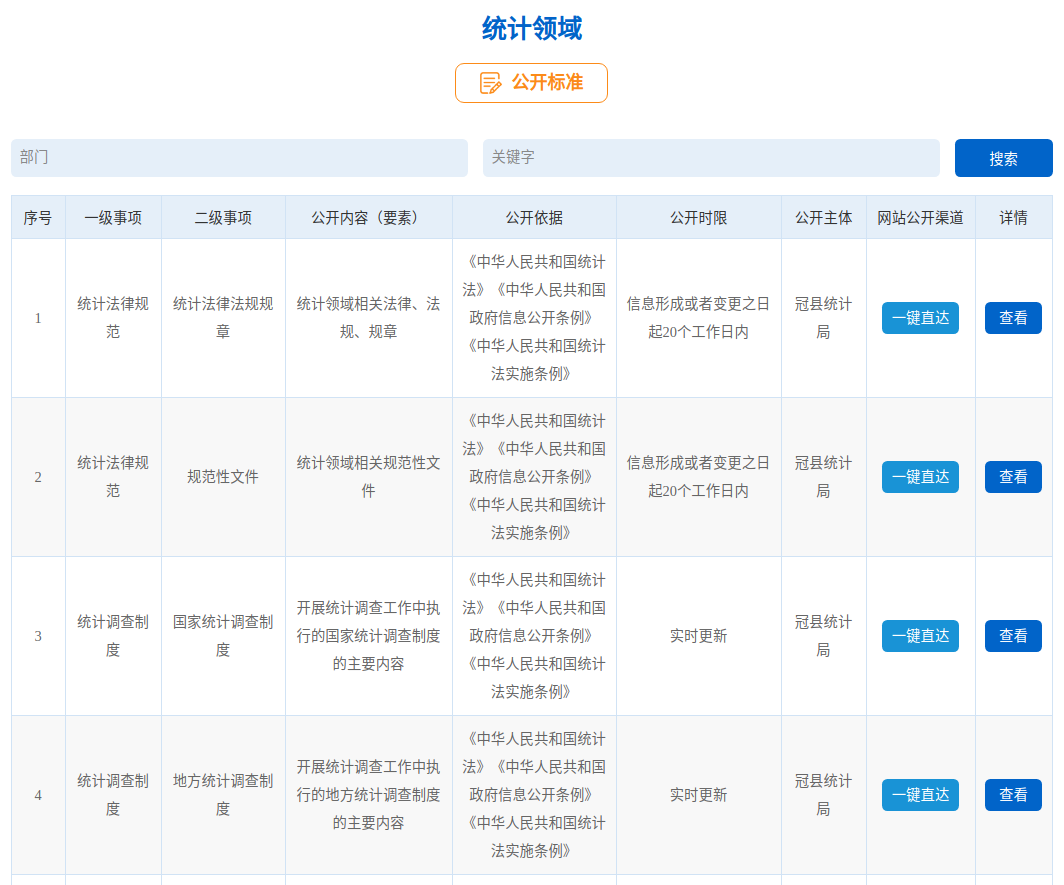Click the 序号 column header
This screenshot has width=1064, height=885.
point(38,218)
